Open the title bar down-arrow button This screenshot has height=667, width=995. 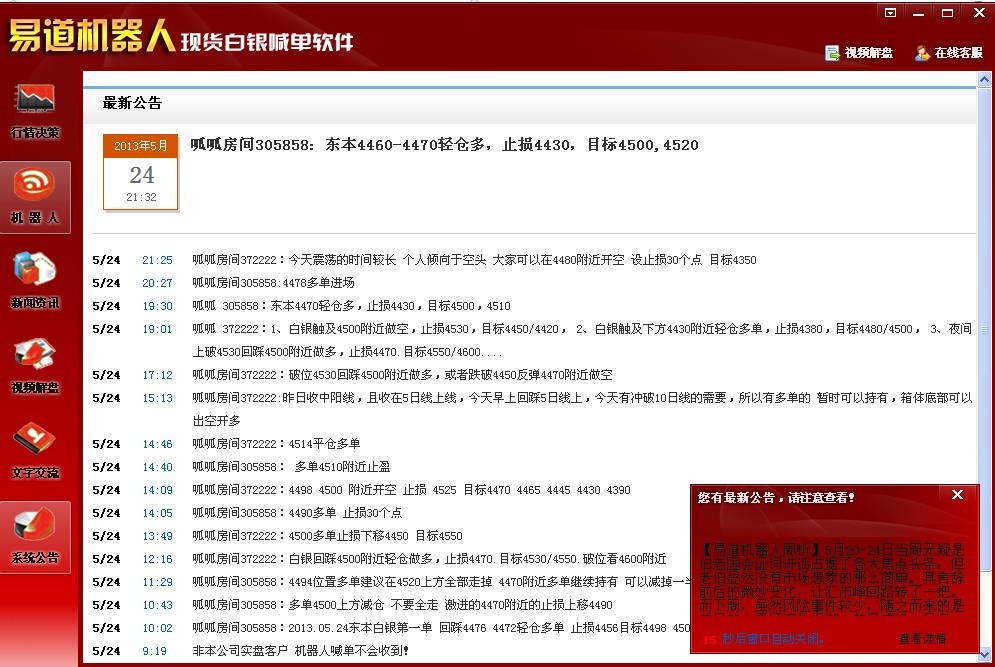[889, 13]
